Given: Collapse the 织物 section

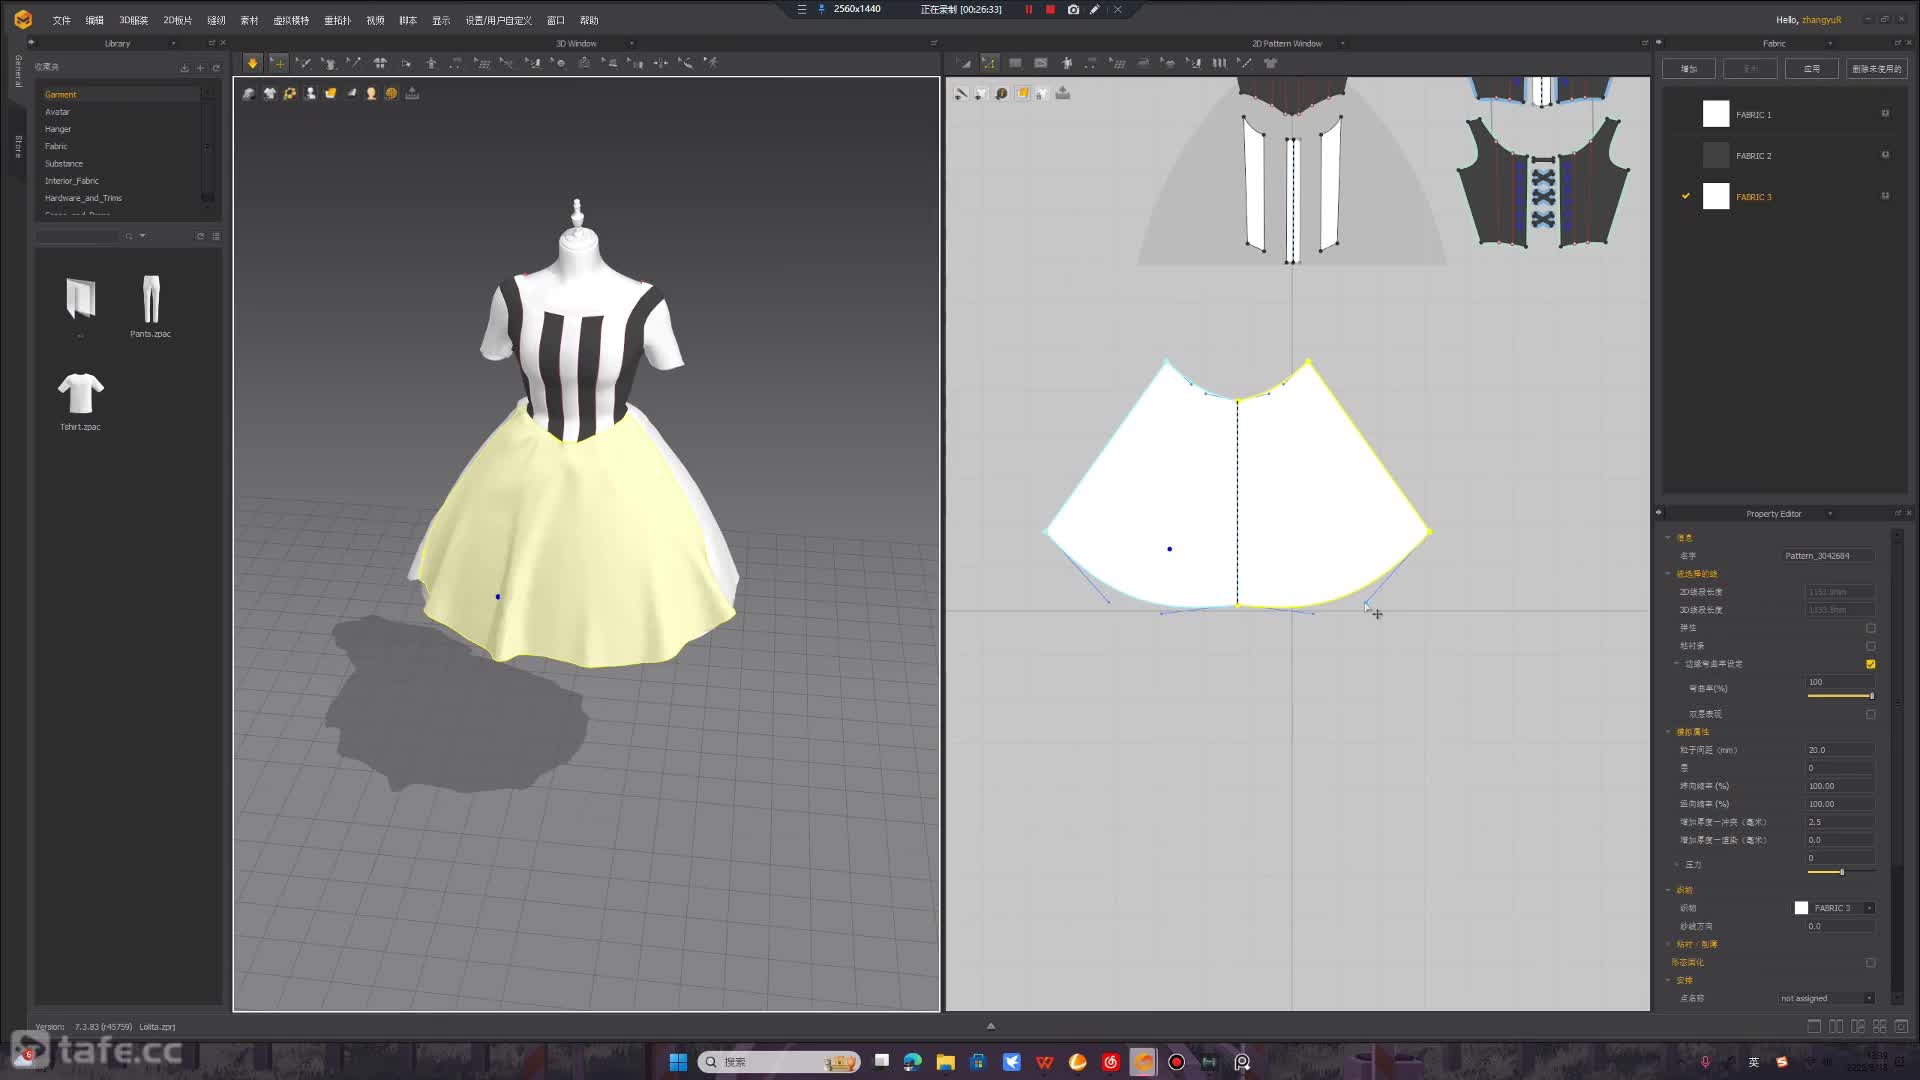Looking at the screenshot, I should (1668, 890).
